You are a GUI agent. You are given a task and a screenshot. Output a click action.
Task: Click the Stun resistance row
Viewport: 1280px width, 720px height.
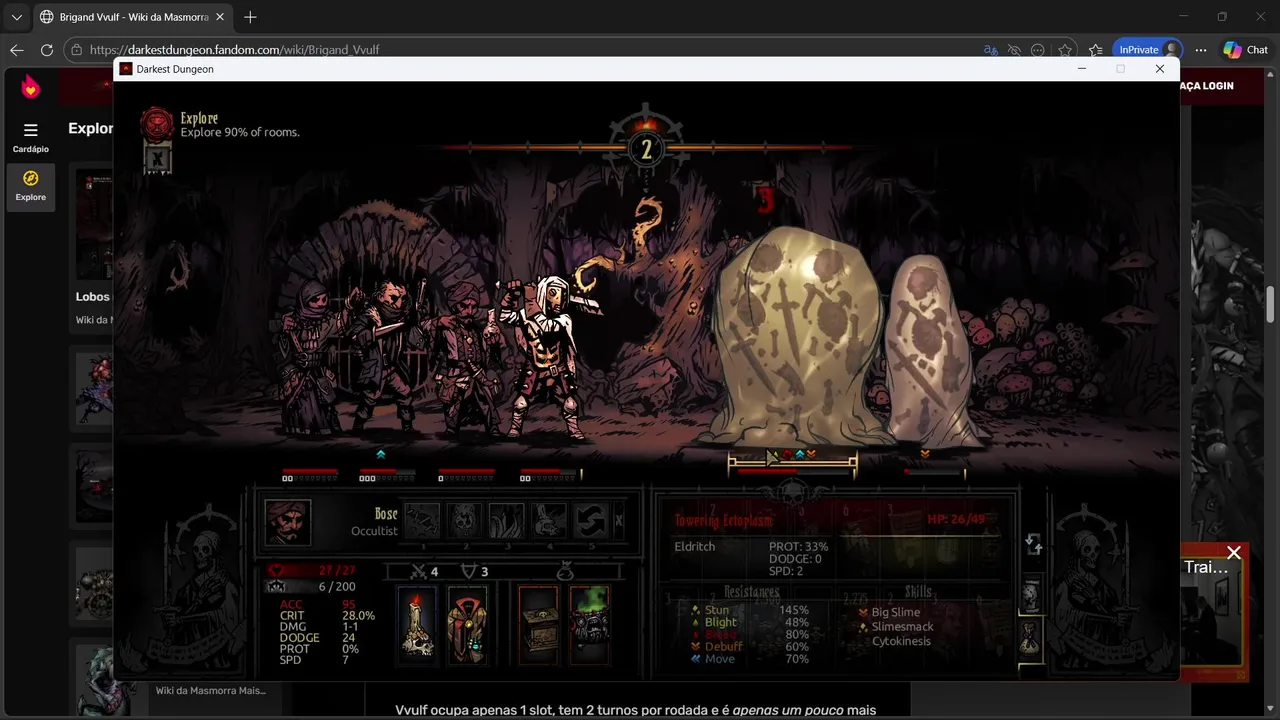[749, 610]
